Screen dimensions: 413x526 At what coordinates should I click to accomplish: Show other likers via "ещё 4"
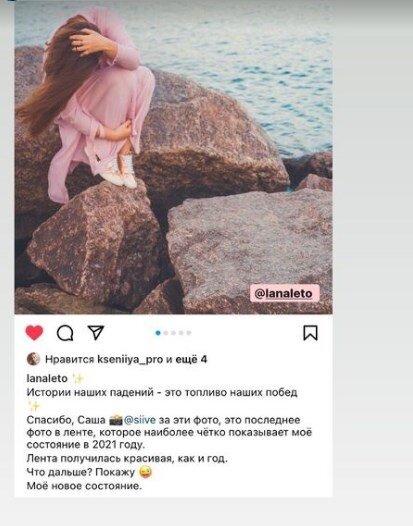192,360
